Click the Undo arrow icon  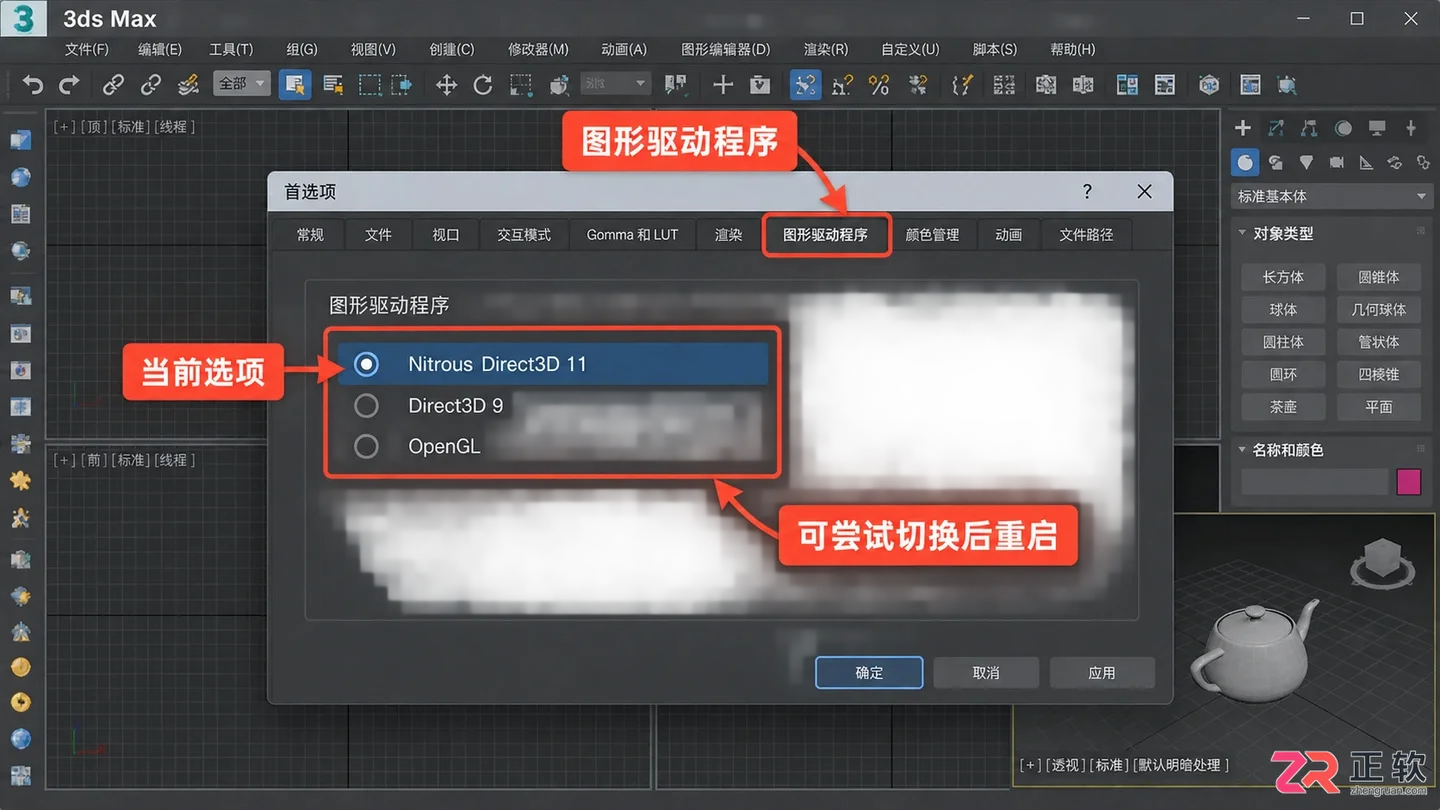(33, 85)
